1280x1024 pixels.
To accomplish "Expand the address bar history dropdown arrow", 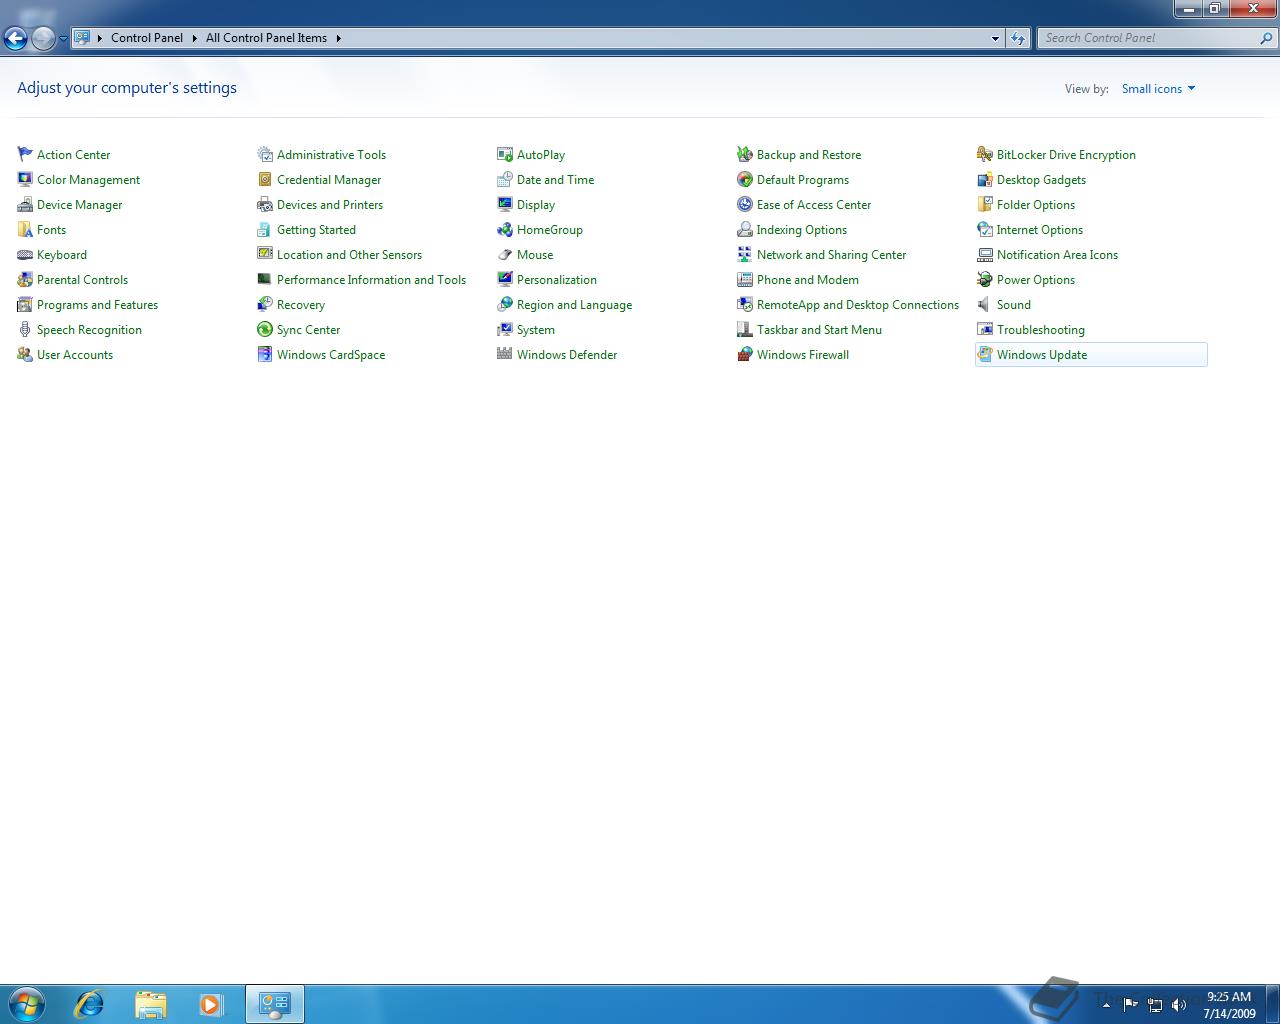I will click(995, 38).
